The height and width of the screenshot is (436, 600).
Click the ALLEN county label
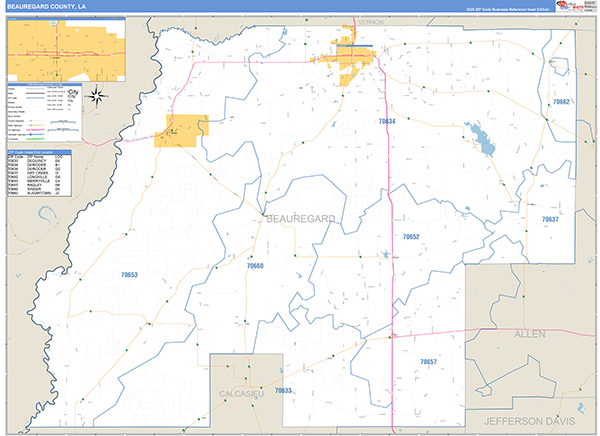coord(530,334)
